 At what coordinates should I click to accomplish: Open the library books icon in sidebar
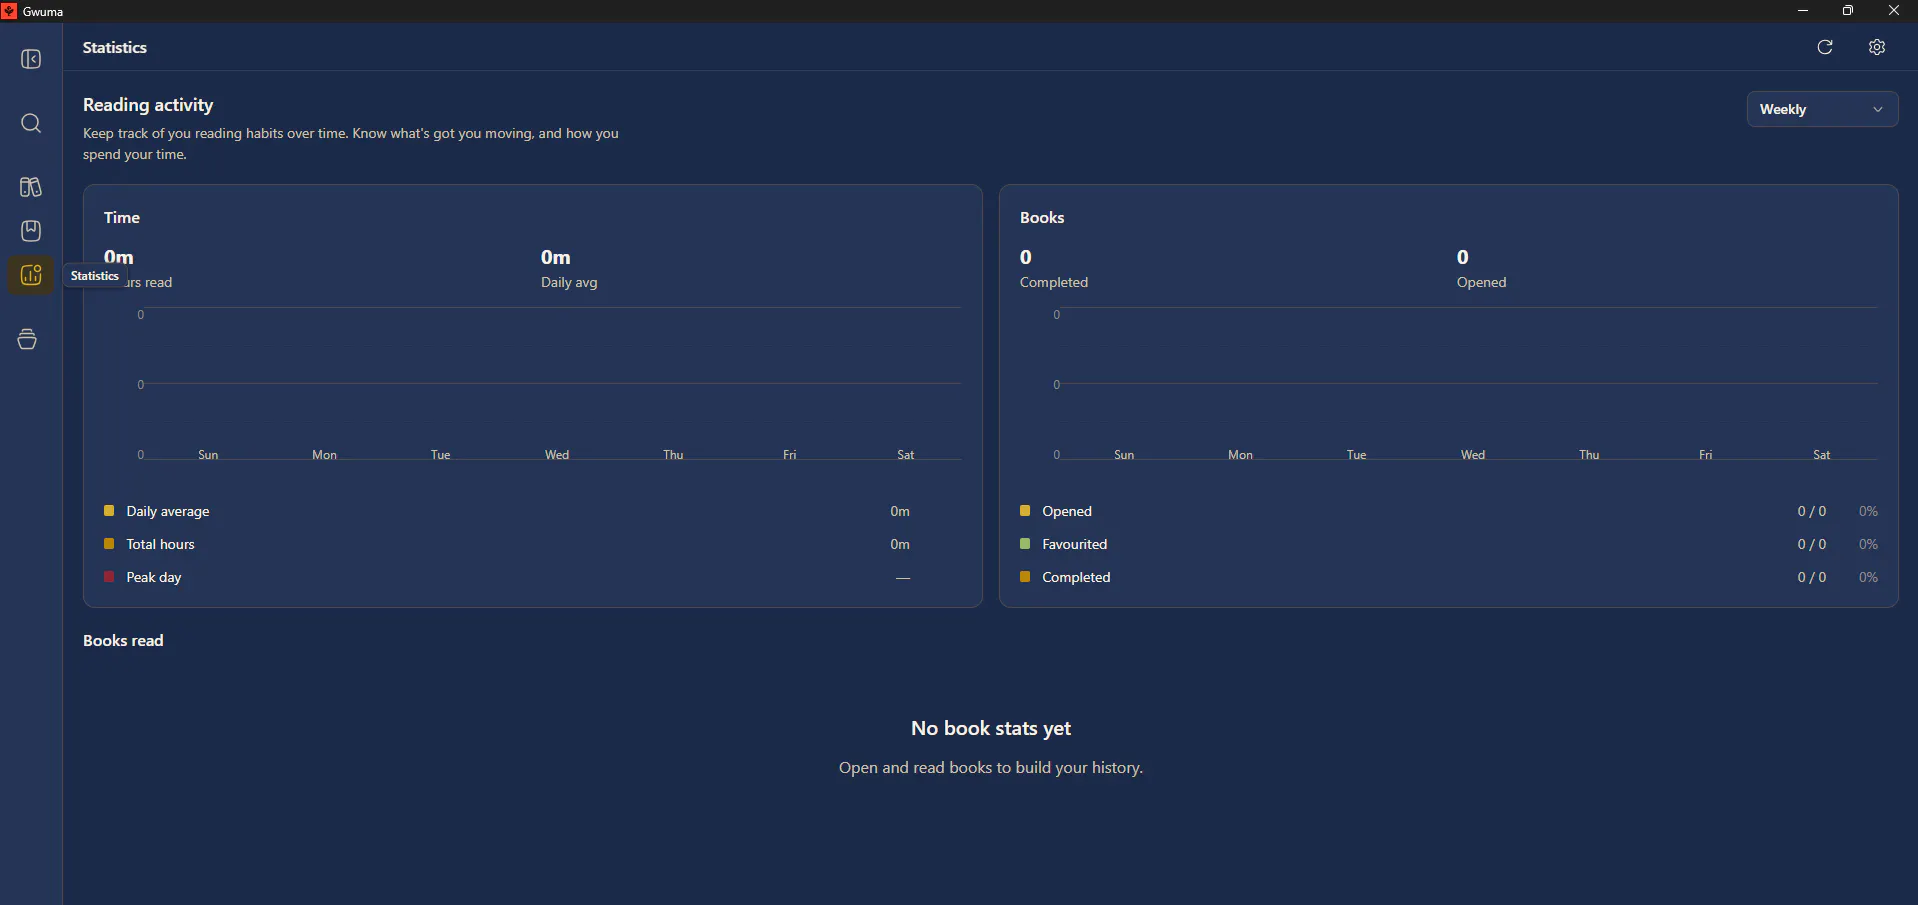point(31,187)
